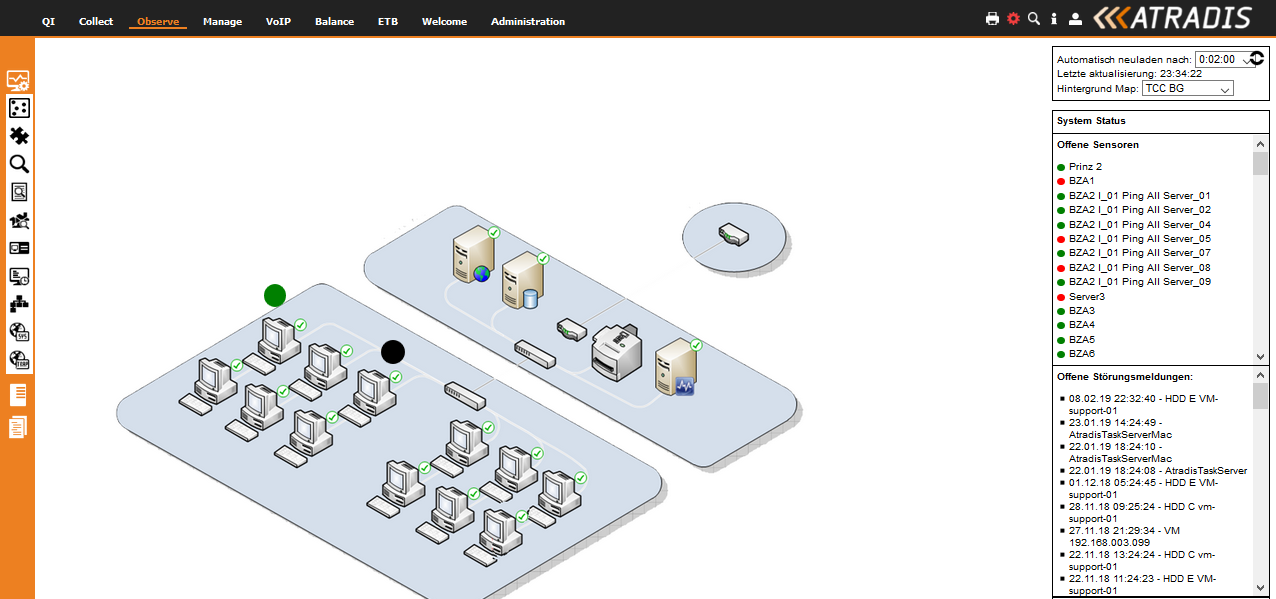Open the ETB menu

(x=388, y=21)
